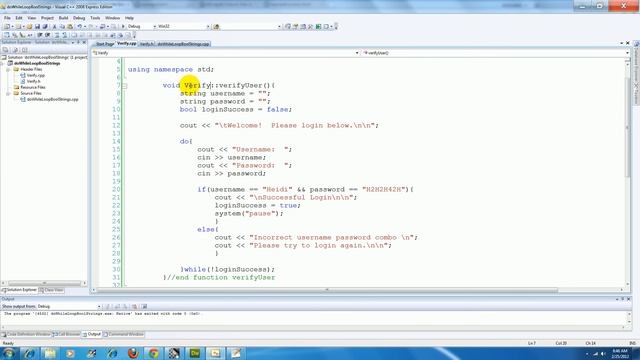Select Verify.h in Solution Explorer tree

[31, 81]
